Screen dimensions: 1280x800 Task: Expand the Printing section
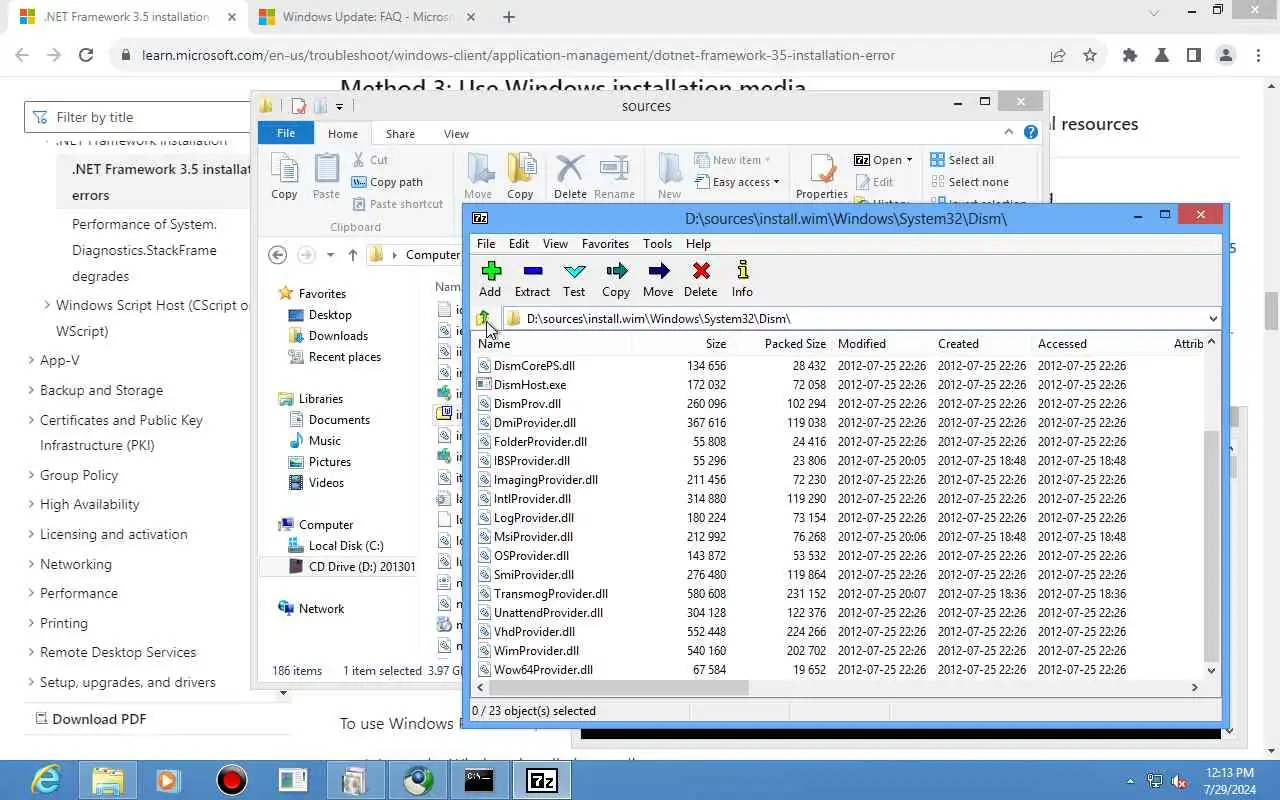(30, 623)
